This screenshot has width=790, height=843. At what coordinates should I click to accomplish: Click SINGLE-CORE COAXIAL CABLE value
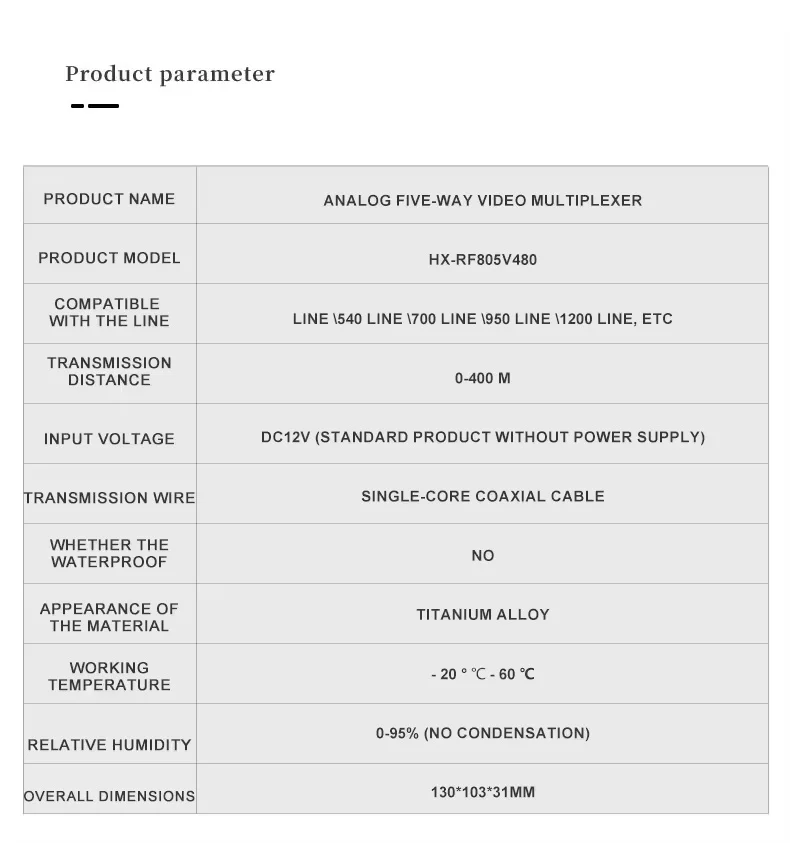pyautogui.click(x=482, y=496)
